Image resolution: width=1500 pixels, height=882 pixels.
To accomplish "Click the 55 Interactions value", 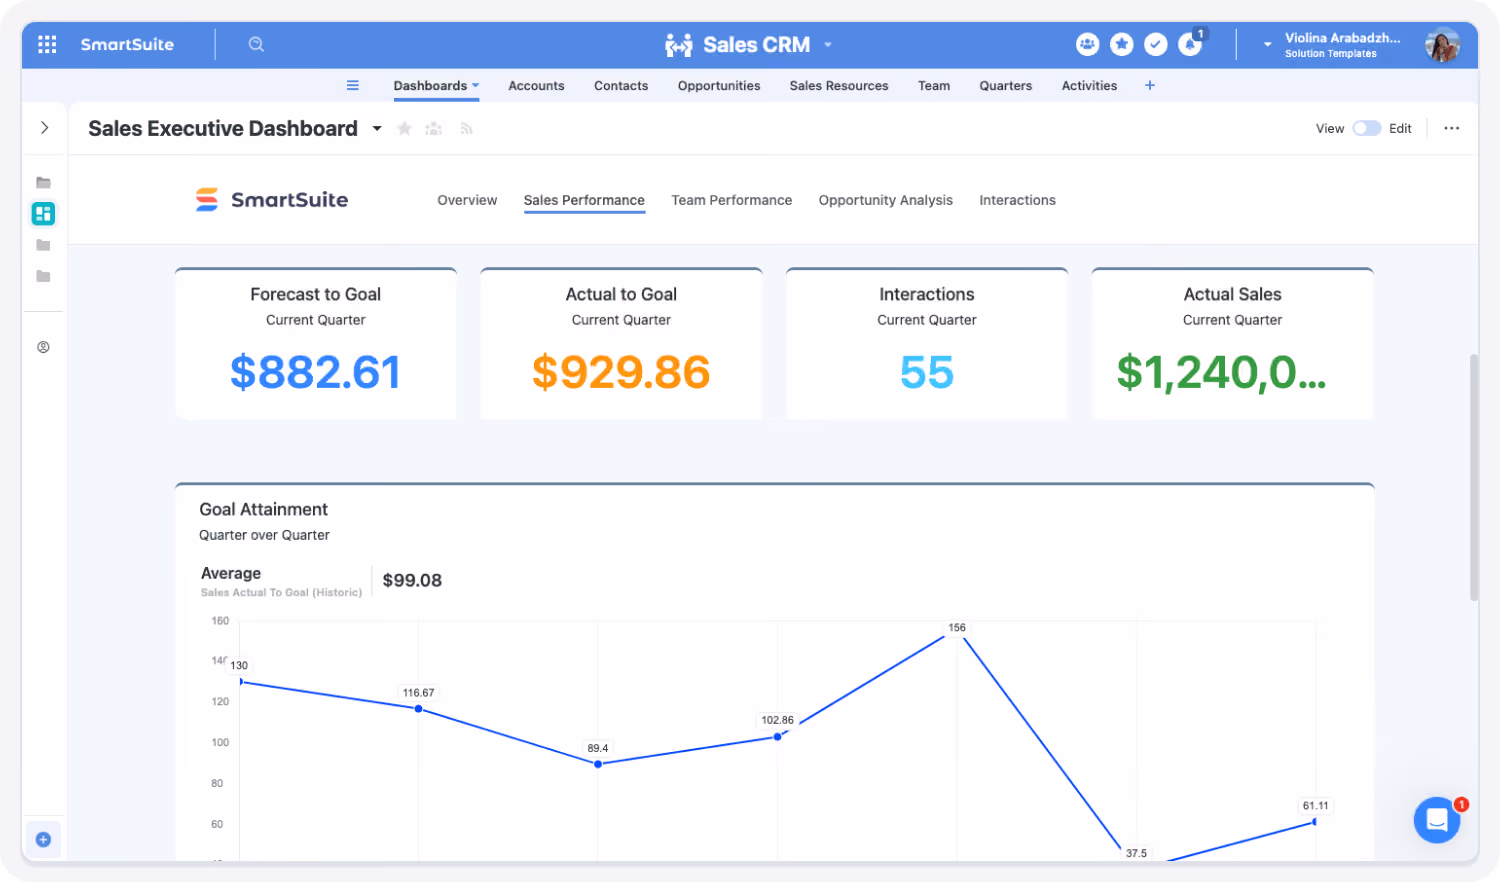I will (x=927, y=372).
